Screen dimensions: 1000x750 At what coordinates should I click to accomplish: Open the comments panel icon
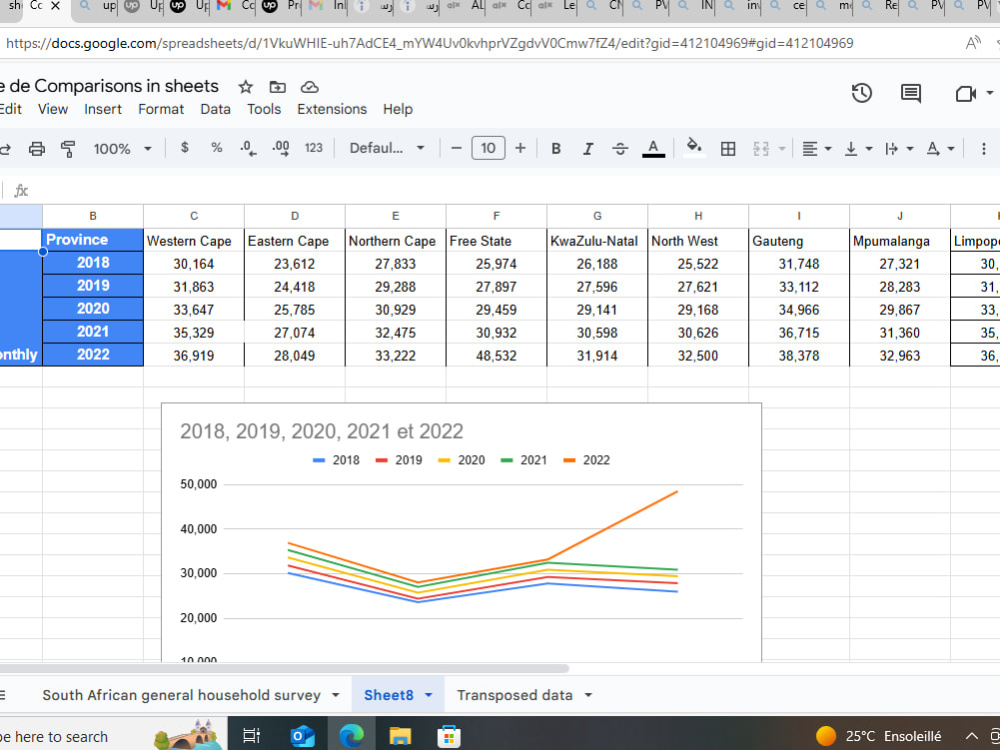(x=911, y=93)
